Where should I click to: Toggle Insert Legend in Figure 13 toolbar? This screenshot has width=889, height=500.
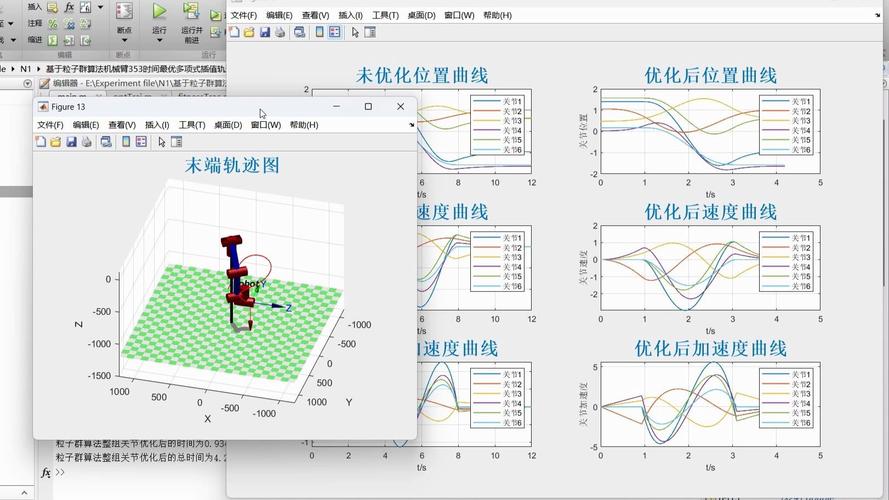(141, 142)
